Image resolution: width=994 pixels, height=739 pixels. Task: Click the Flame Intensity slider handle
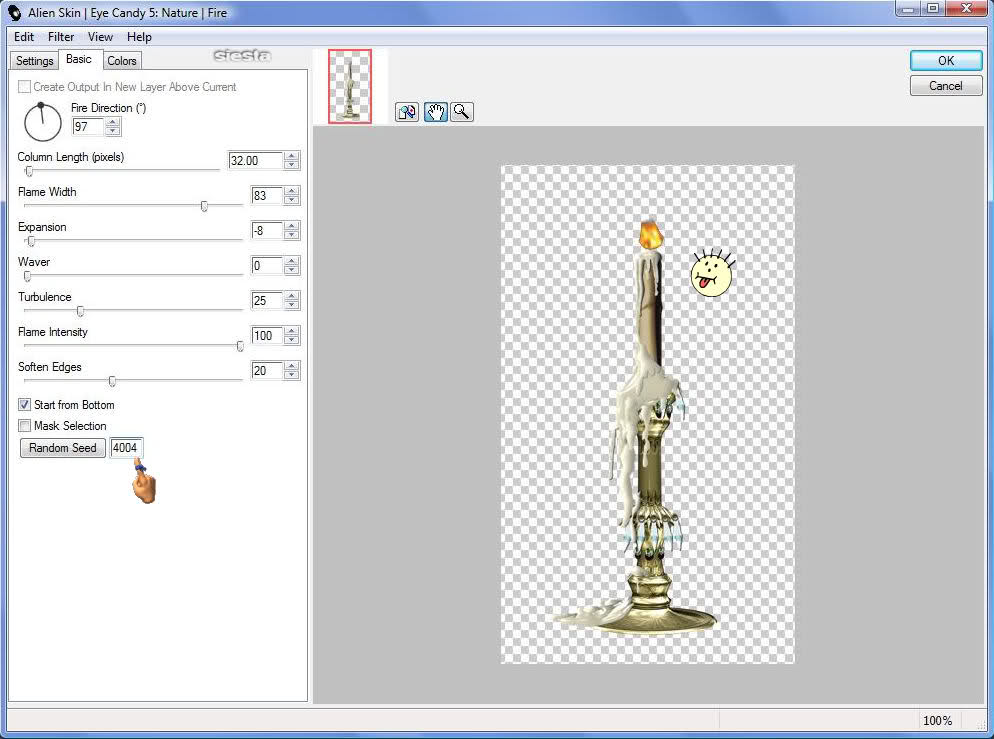click(240, 346)
